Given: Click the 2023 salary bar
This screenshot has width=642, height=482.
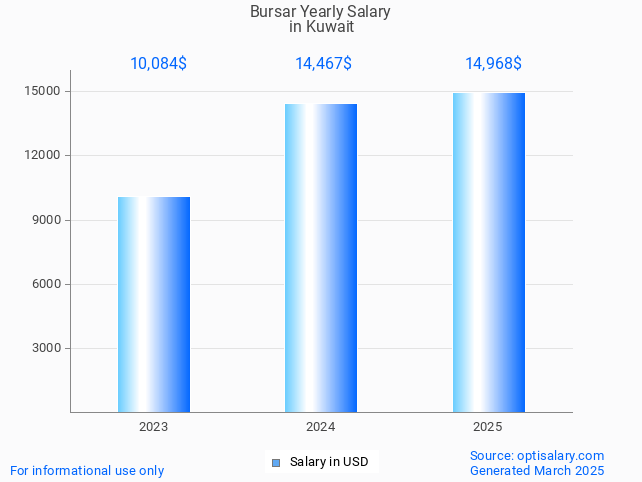Looking at the screenshot, I should point(154,304).
